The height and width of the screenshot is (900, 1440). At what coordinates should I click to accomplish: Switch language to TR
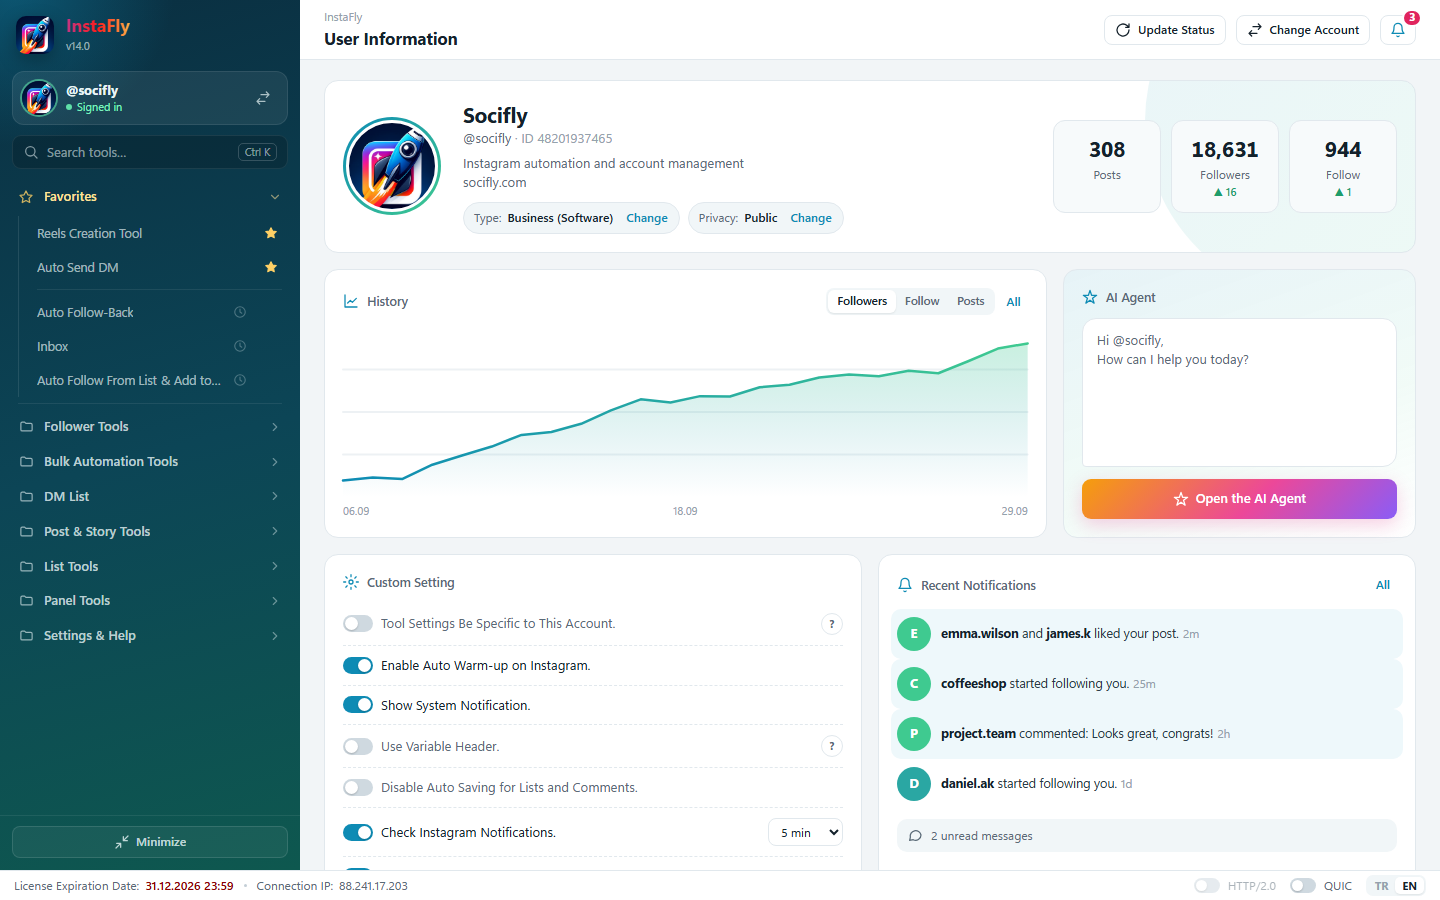pyautogui.click(x=1381, y=886)
